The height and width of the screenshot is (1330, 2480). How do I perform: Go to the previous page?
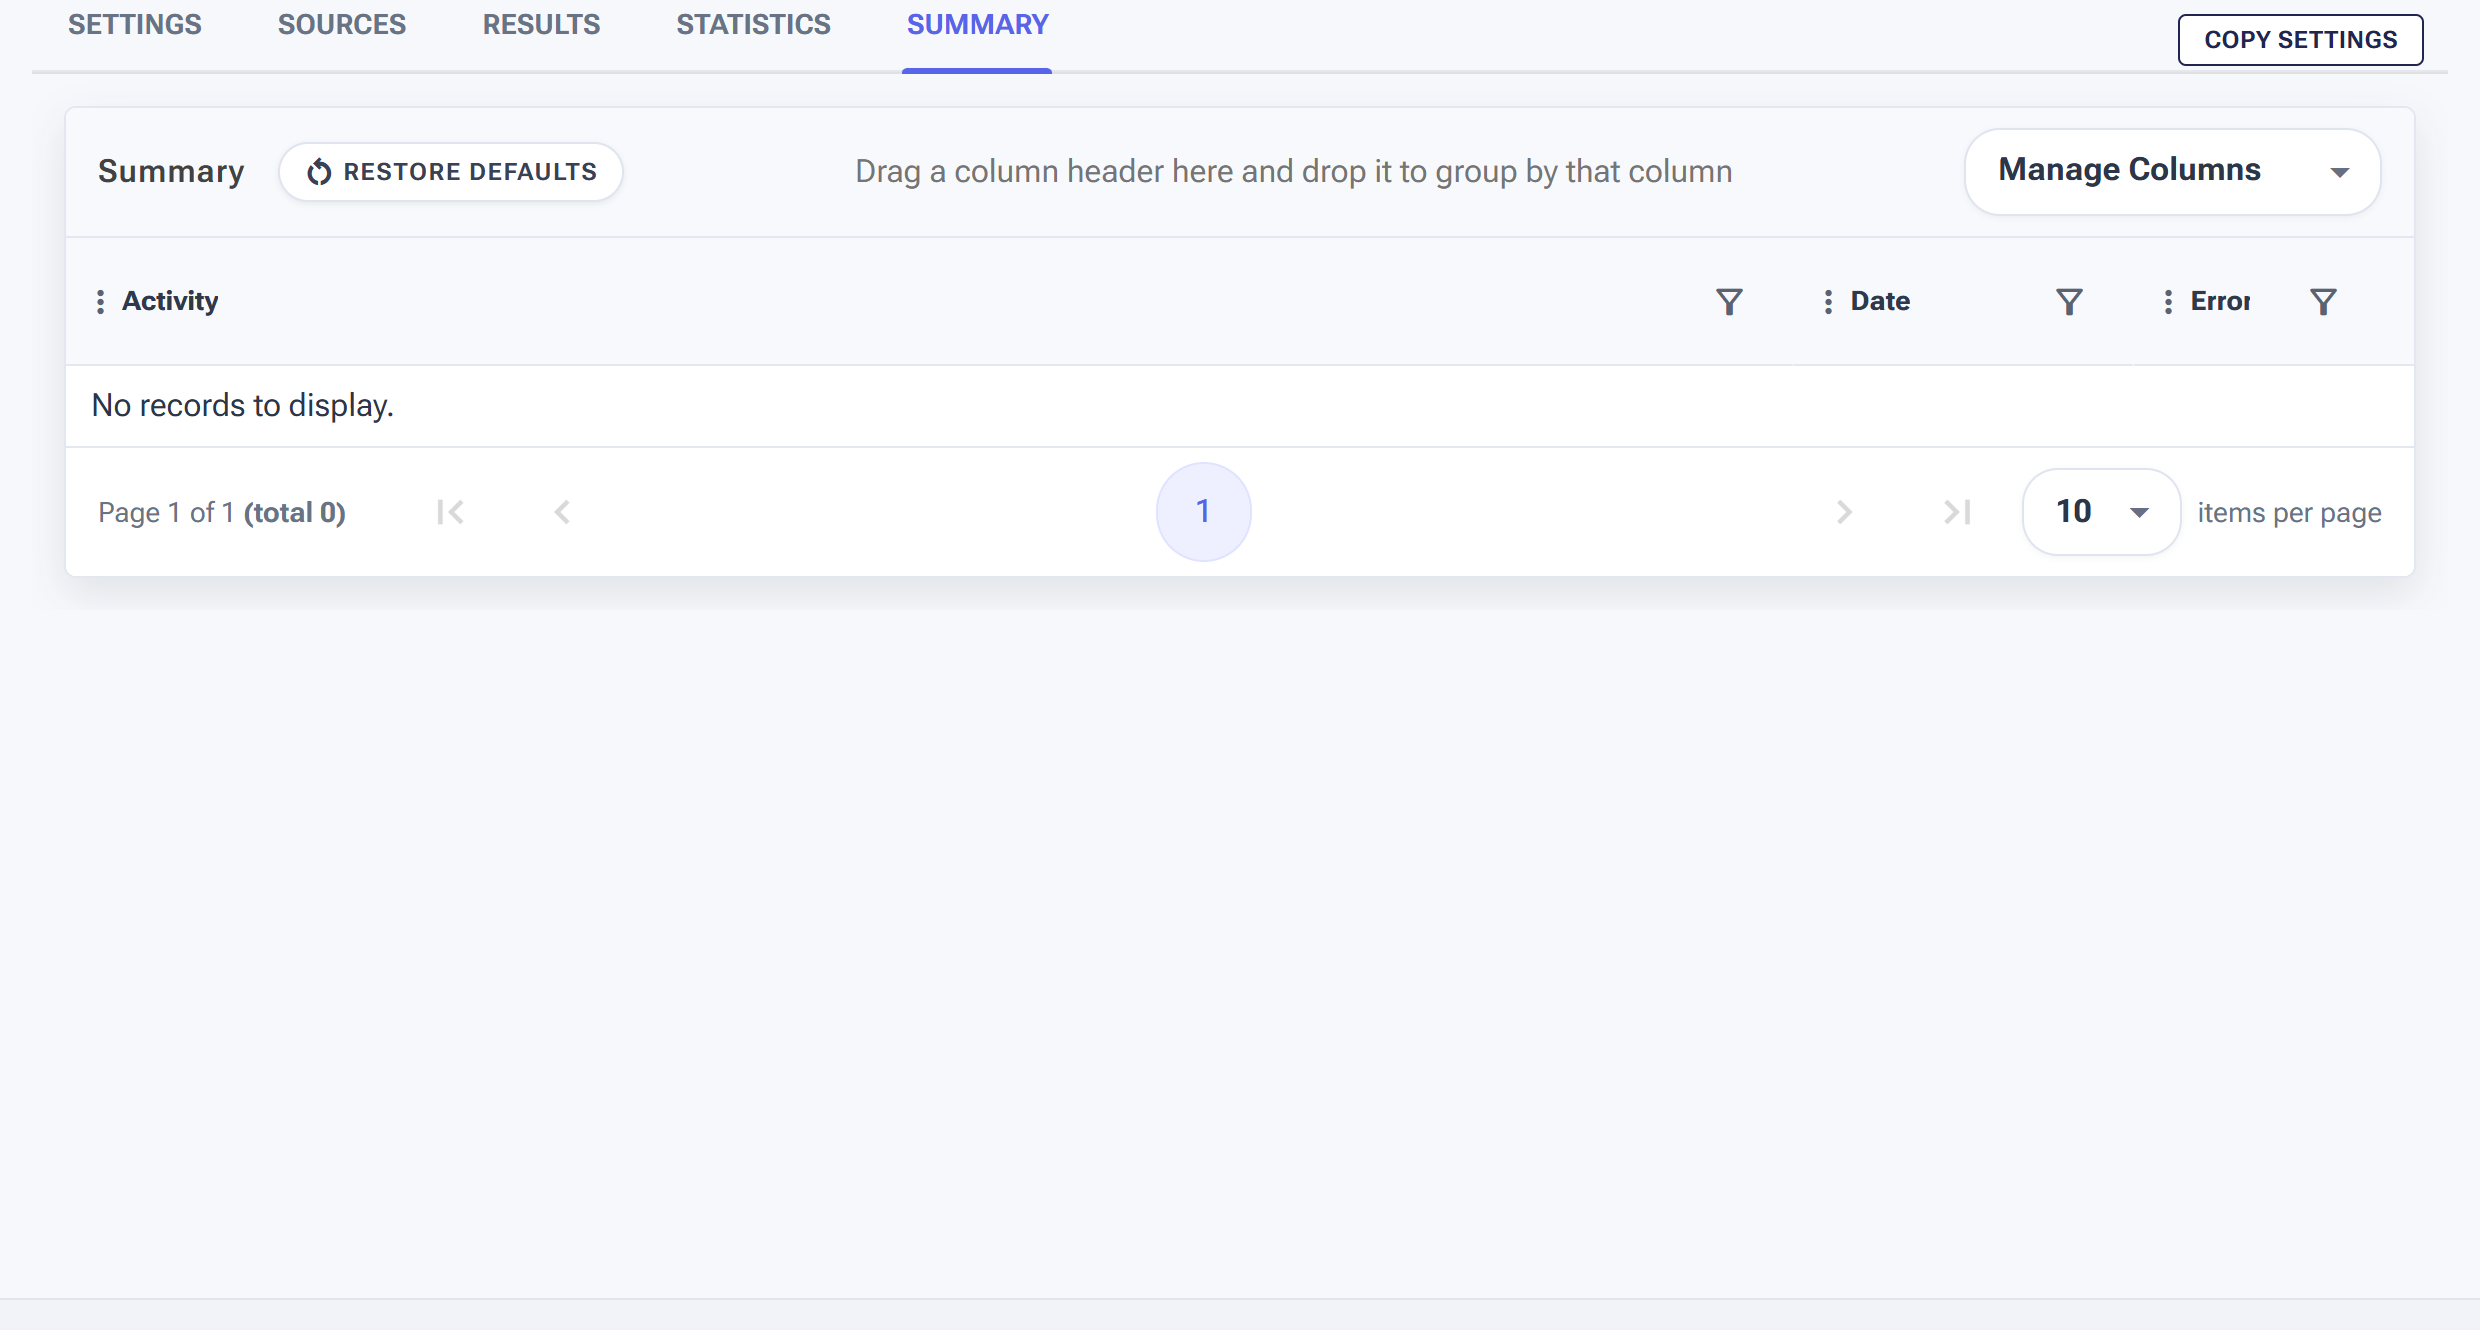coord(562,512)
